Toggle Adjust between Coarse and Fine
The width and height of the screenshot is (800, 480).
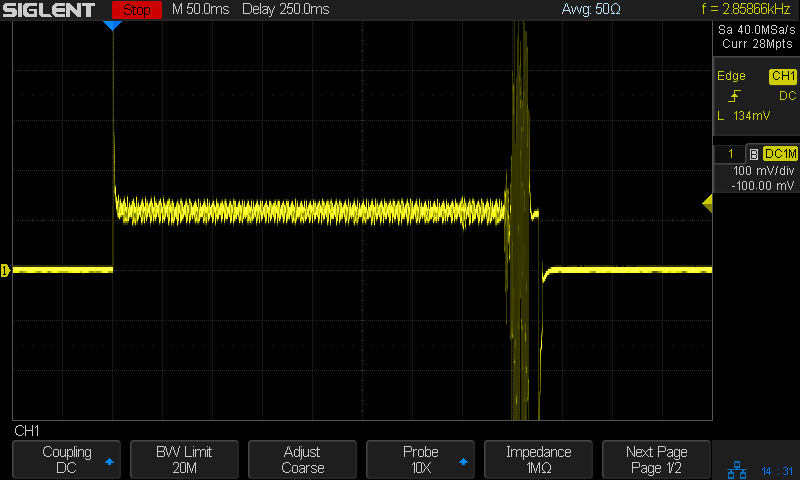click(x=302, y=460)
